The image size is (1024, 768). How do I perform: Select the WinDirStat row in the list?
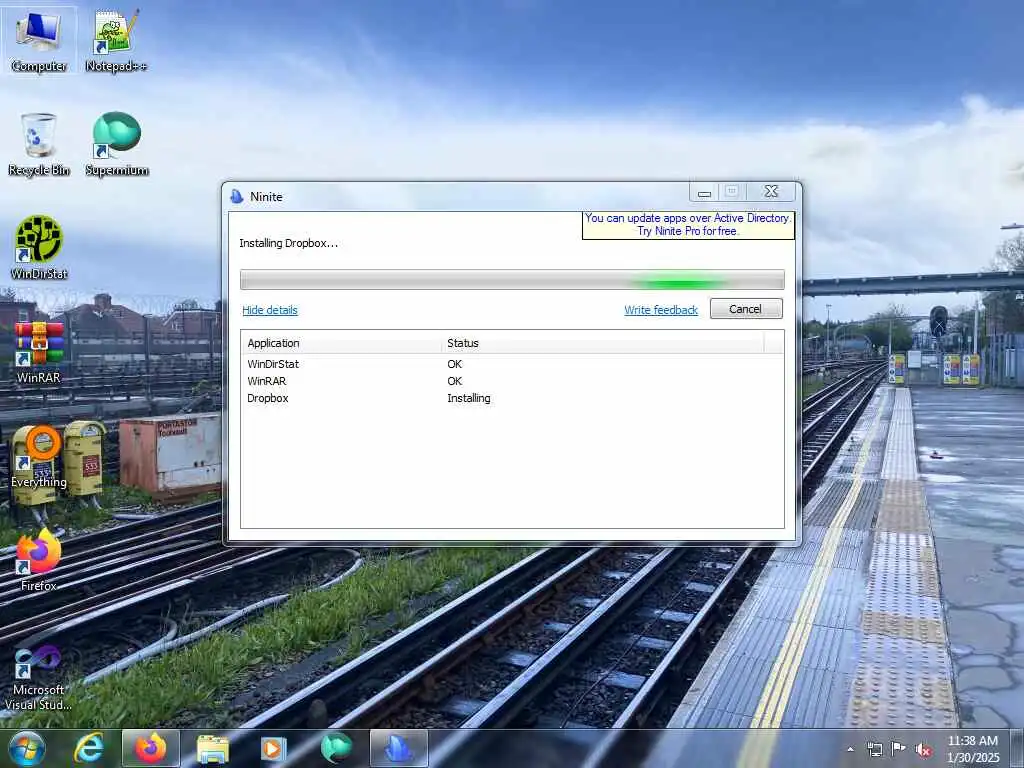click(x=512, y=364)
